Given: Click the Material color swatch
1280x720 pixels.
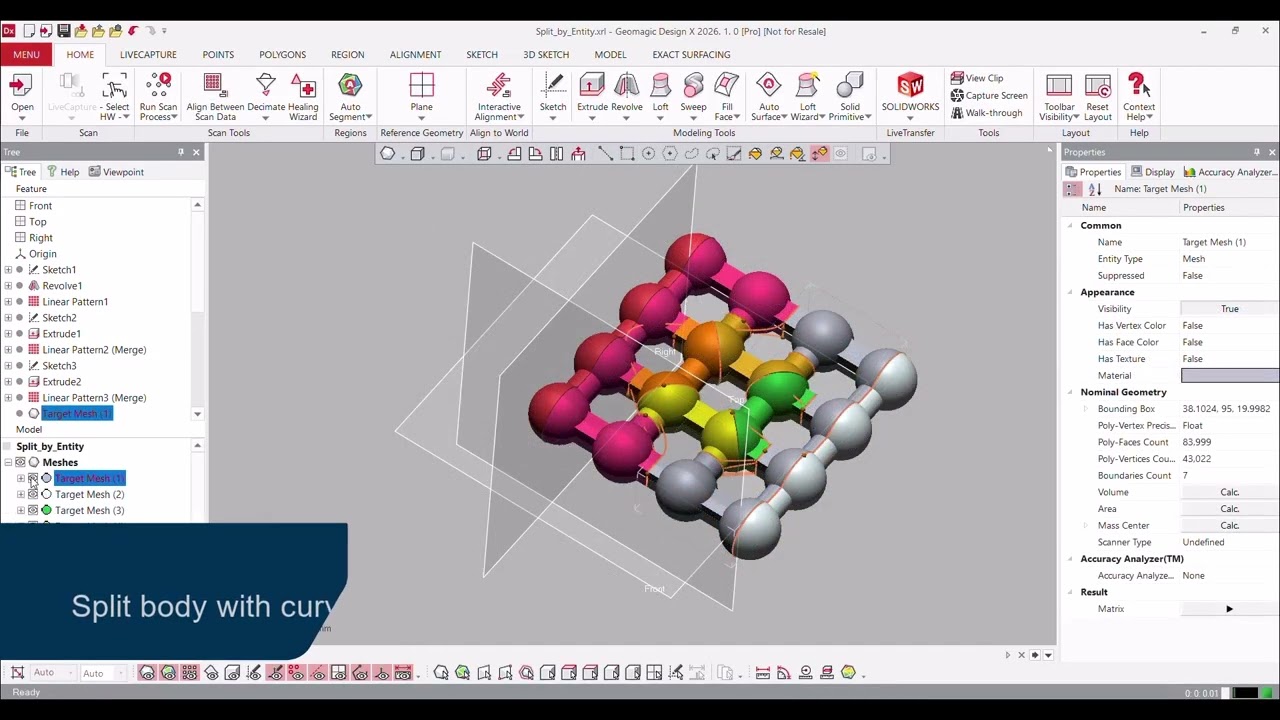Looking at the screenshot, I should 1230,376.
